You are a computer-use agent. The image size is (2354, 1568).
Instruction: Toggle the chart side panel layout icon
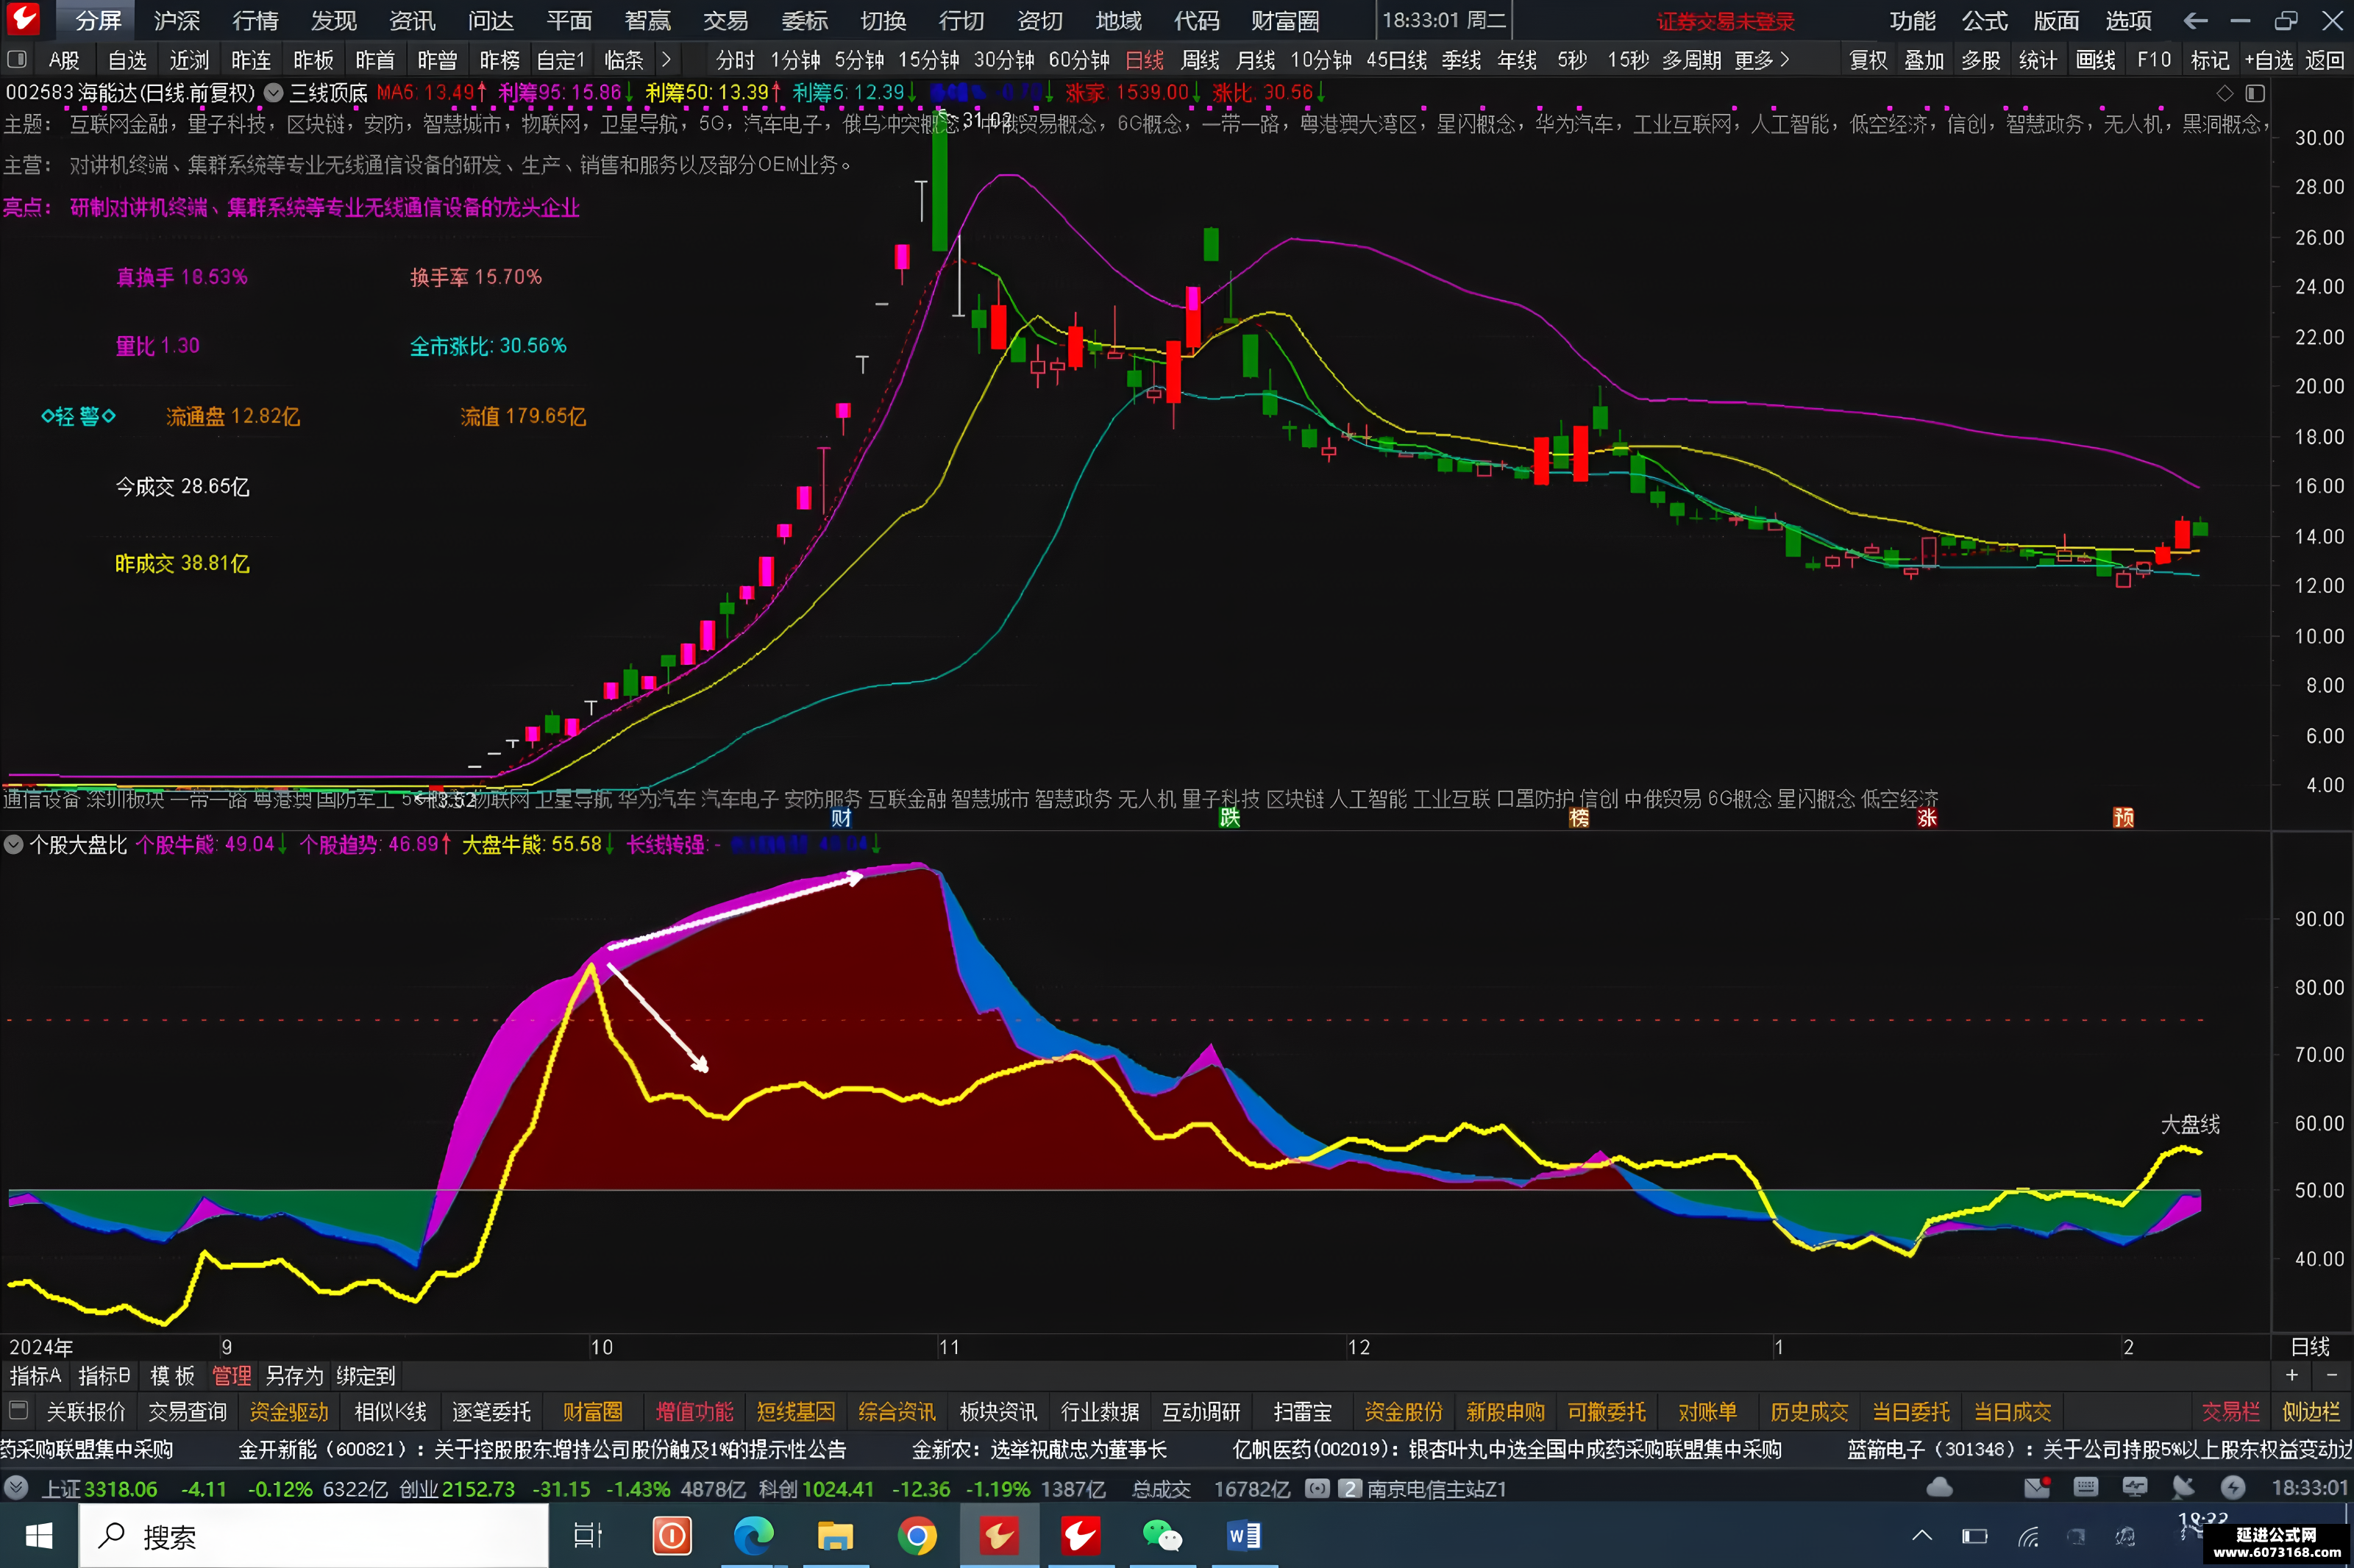[2255, 93]
